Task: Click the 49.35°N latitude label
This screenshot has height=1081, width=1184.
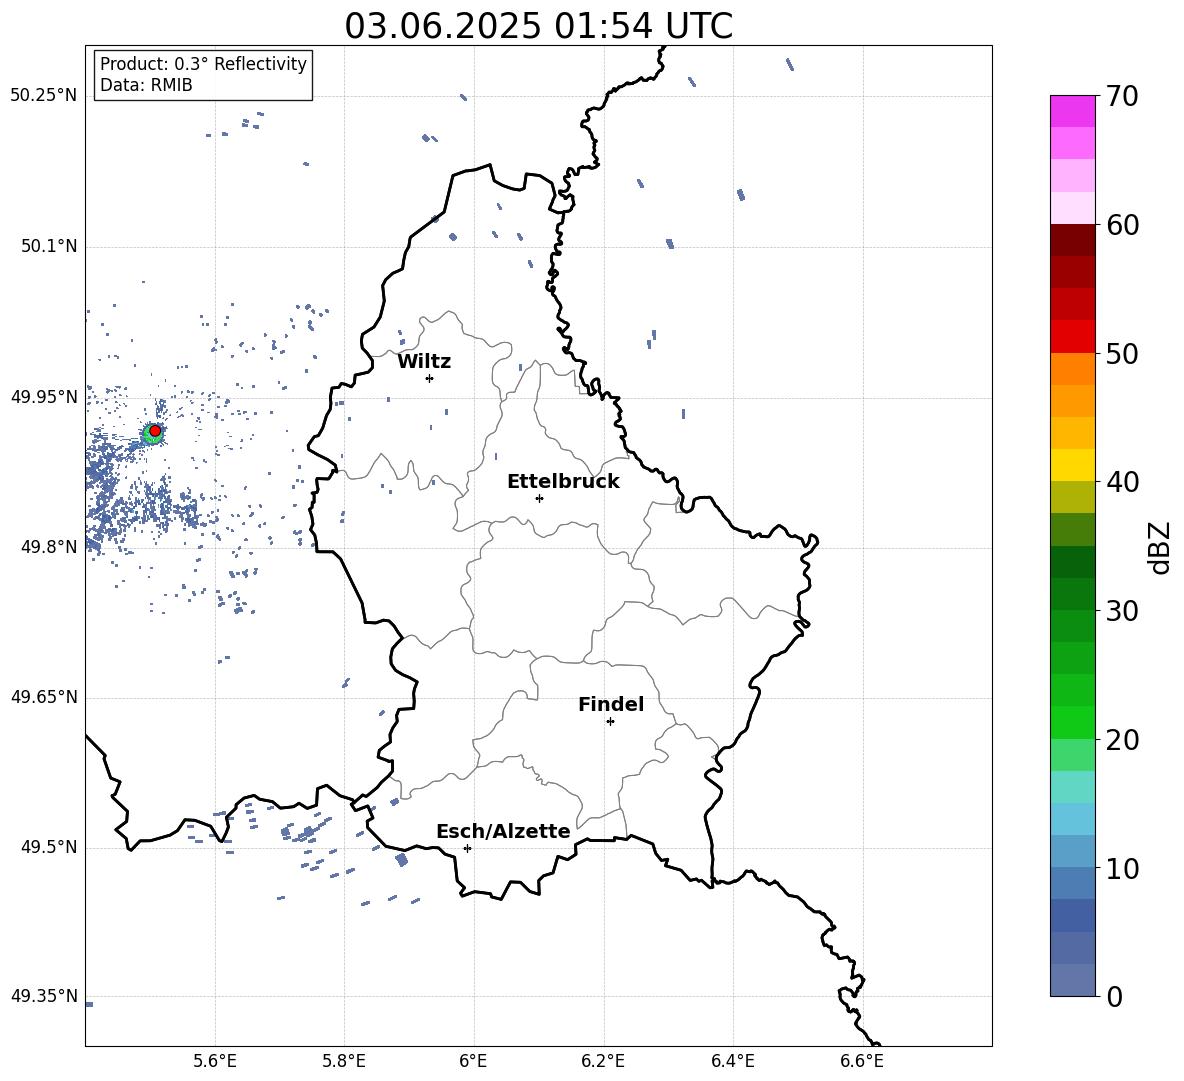Action: pos(44,997)
